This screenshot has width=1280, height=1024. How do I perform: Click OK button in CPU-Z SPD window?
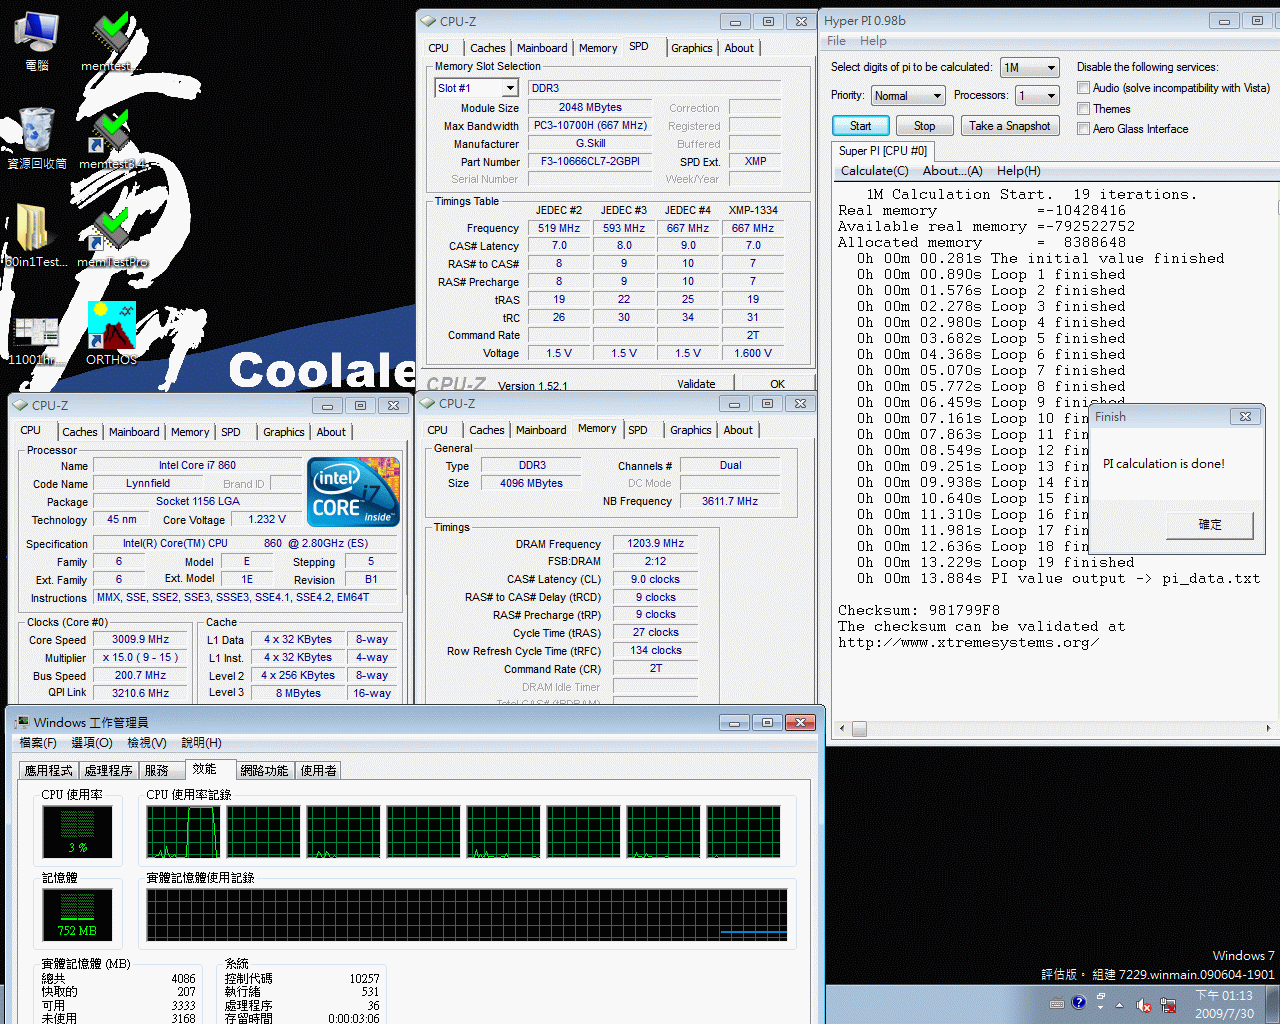tap(777, 384)
